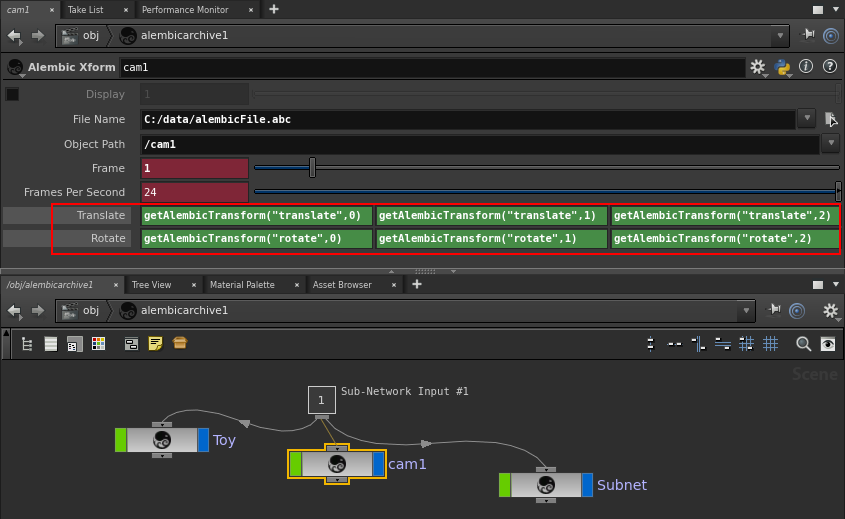The image size is (845, 519).
Task: Toggle network pane link circle icon
Action: [797, 311]
